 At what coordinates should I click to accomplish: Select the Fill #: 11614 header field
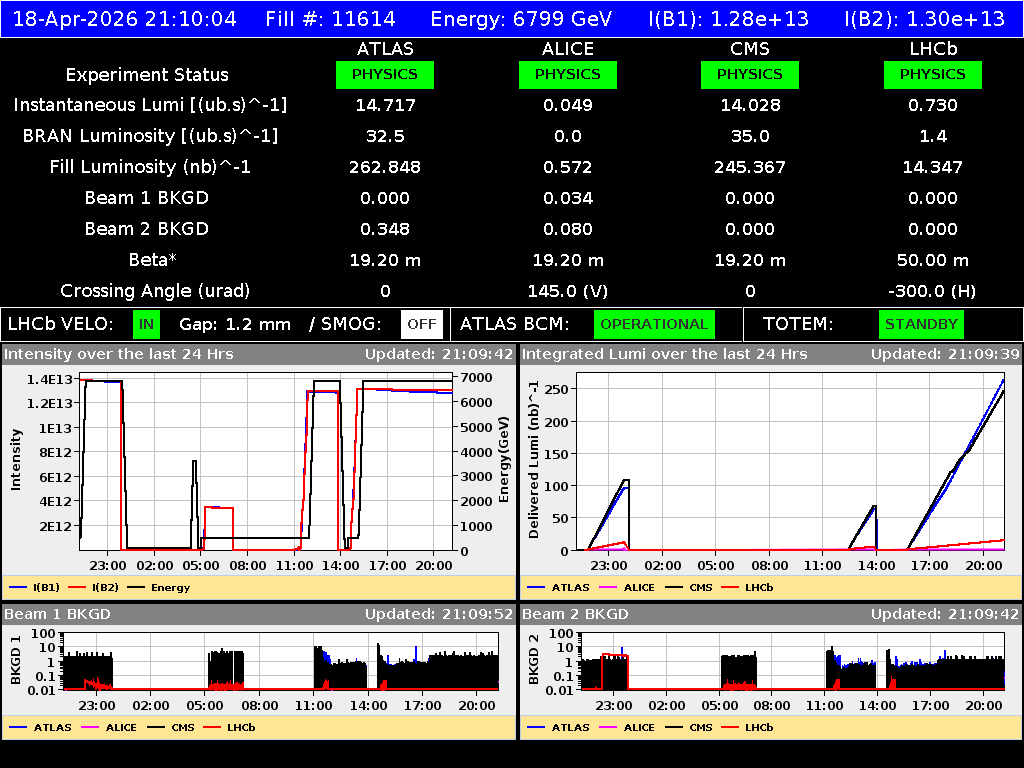pyautogui.click(x=322, y=18)
